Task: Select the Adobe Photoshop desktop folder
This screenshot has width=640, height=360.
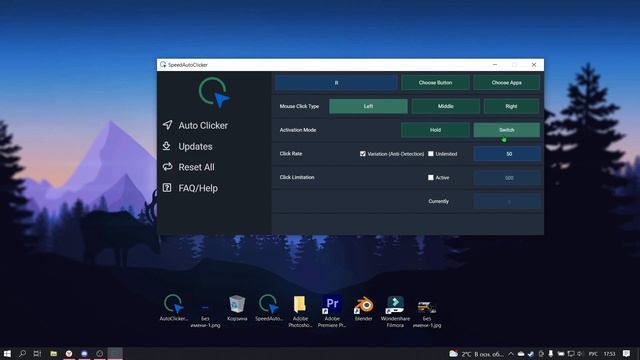Action: [300, 311]
